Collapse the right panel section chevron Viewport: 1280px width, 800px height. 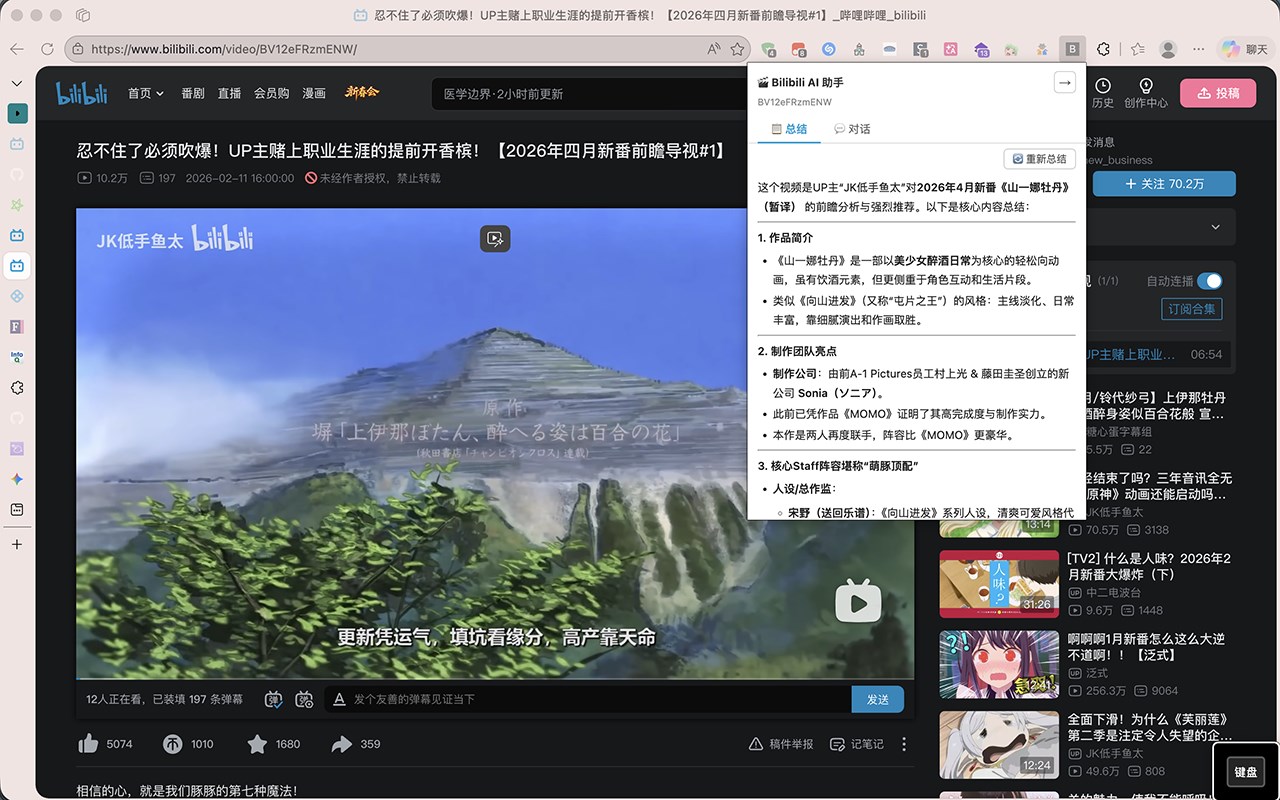[1215, 227]
